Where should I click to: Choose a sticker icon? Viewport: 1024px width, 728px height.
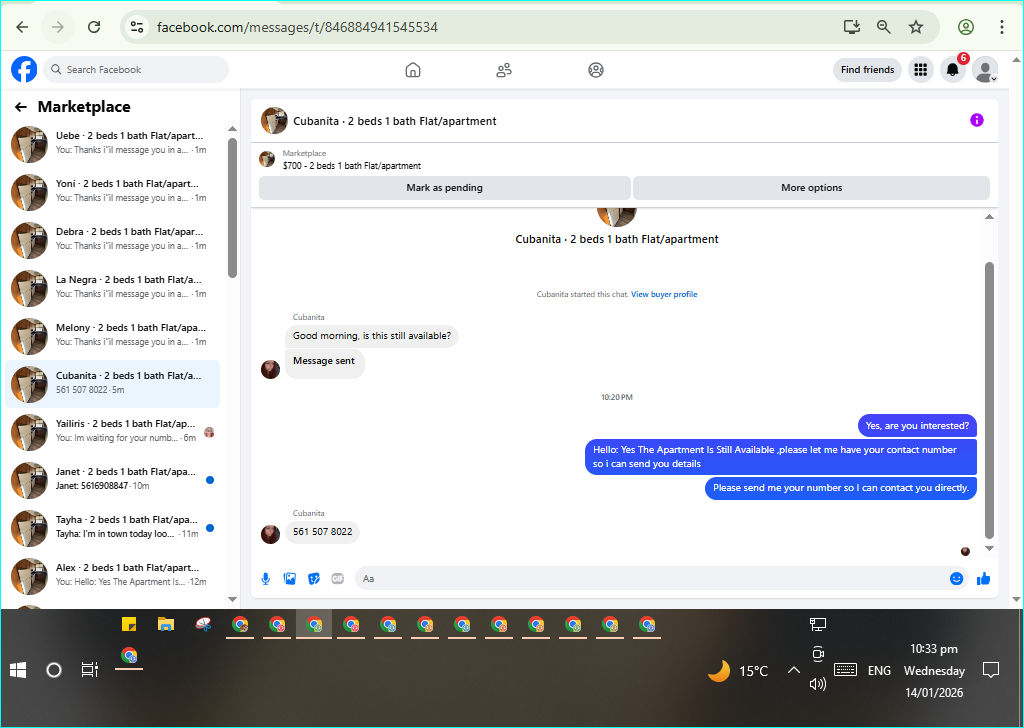pos(313,578)
